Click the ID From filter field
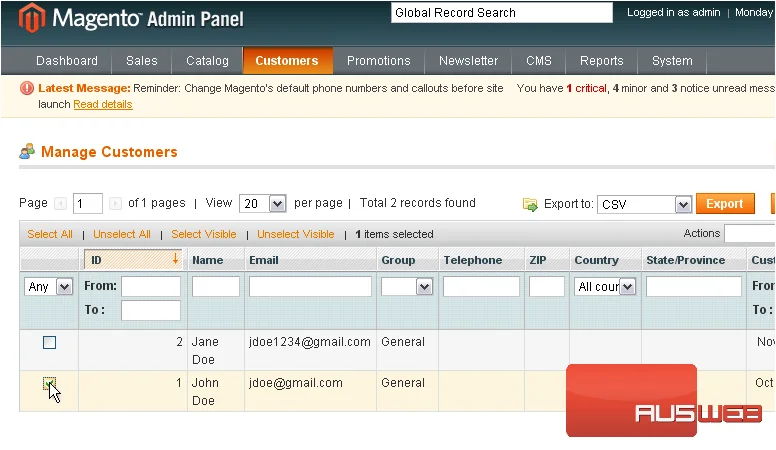 coord(151,286)
